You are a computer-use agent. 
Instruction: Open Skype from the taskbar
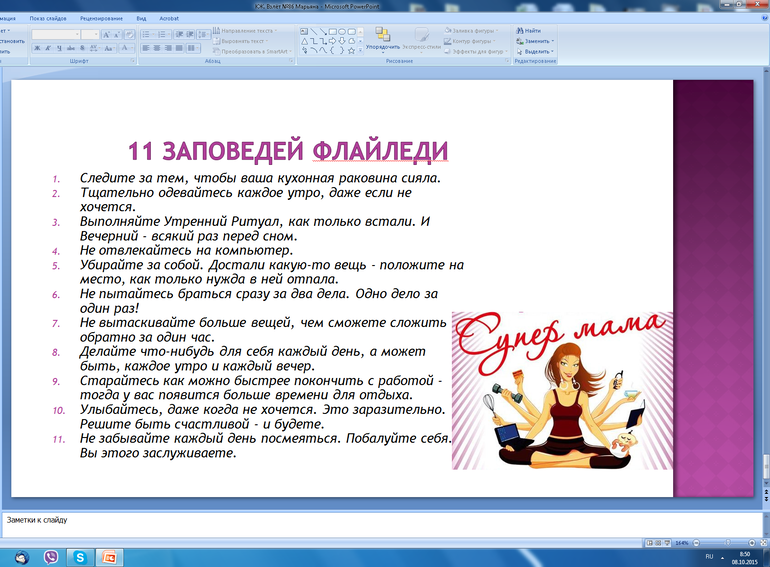coord(80,555)
